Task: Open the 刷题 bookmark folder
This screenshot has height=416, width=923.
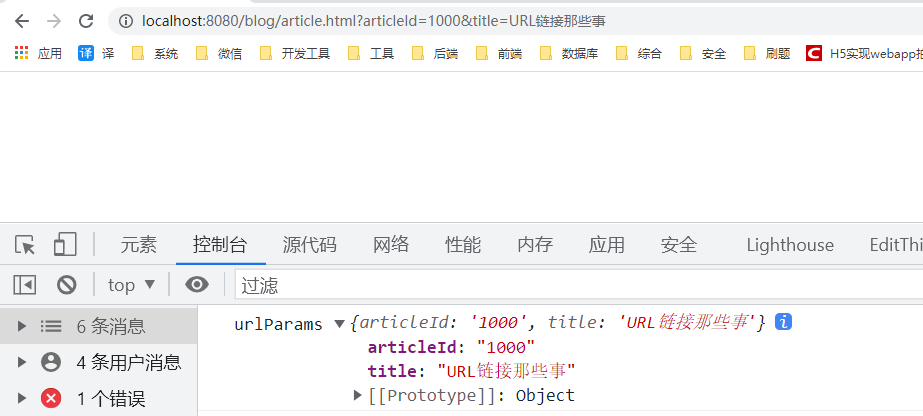Action: click(x=767, y=54)
